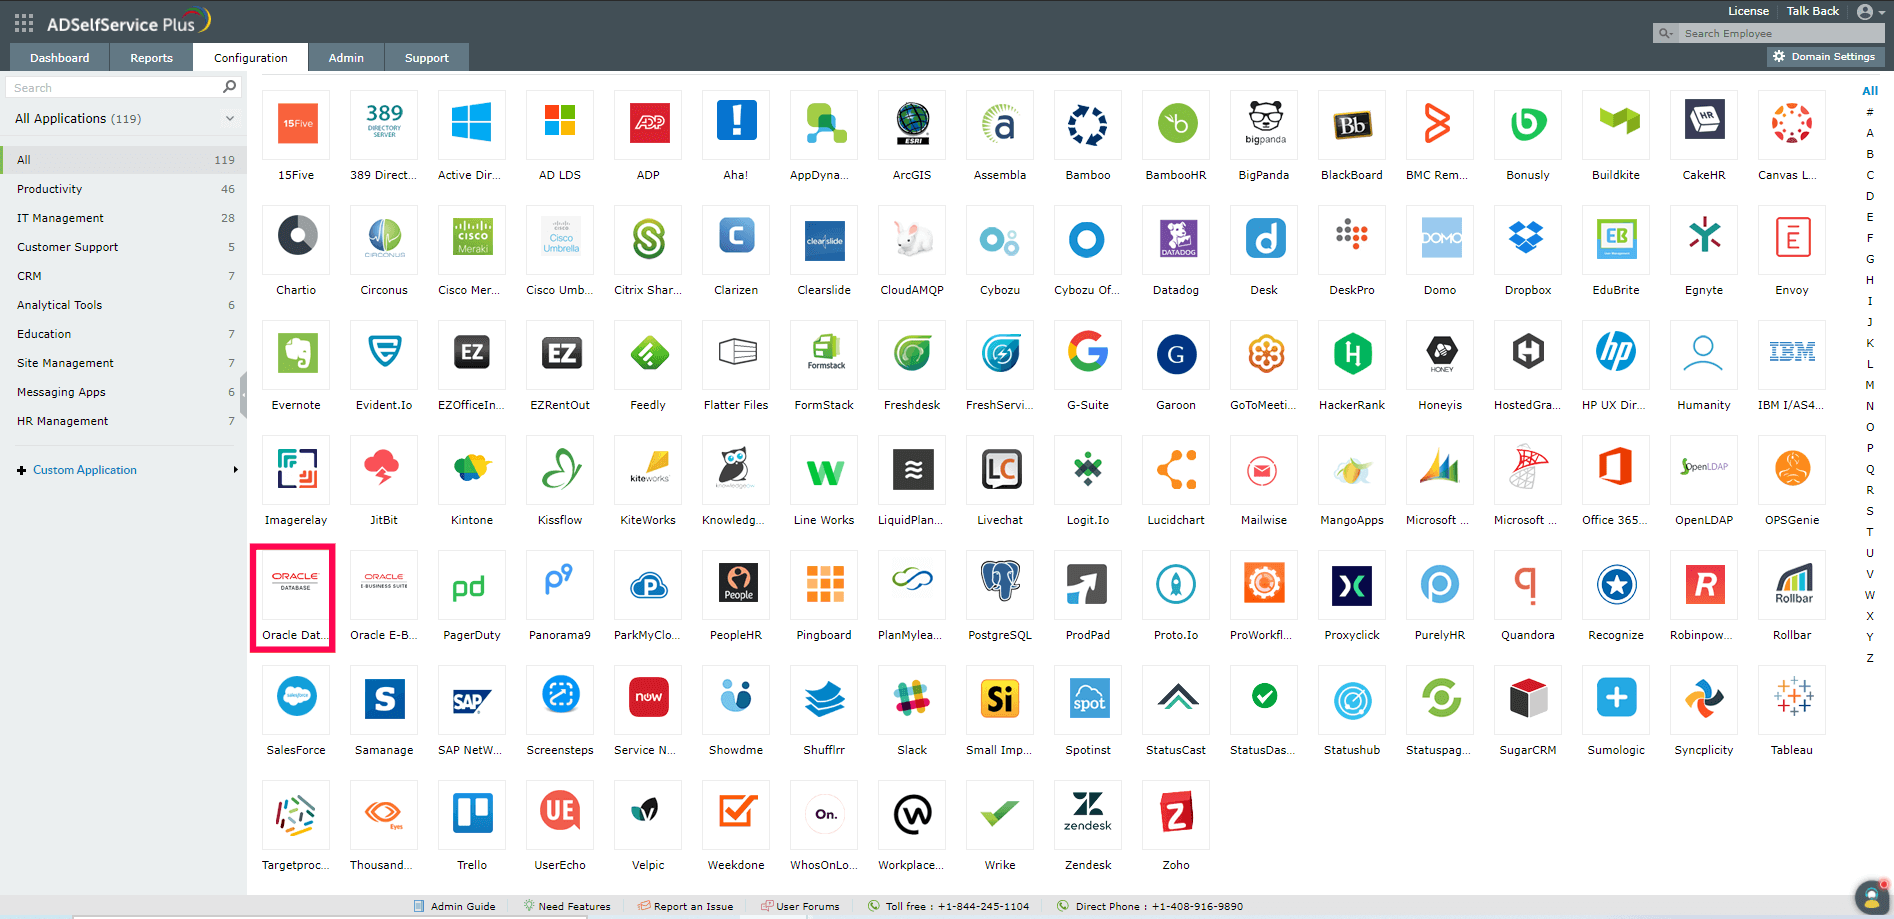This screenshot has height=919, width=1894.
Task: Select the BlackBoard app icon
Action: [1352, 124]
